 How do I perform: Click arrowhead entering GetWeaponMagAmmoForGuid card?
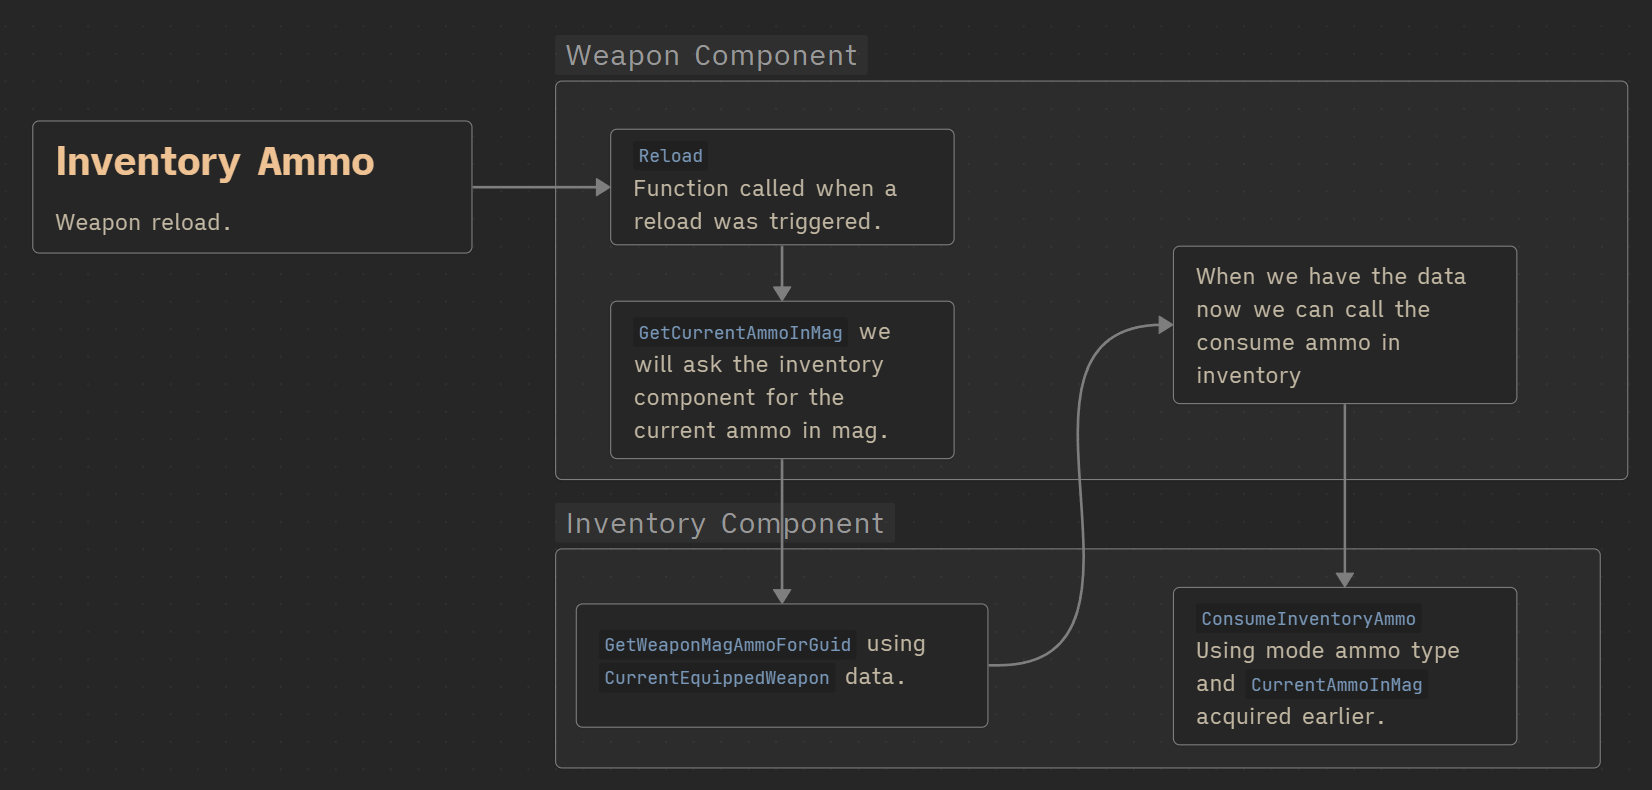click(x=782, y=596)
